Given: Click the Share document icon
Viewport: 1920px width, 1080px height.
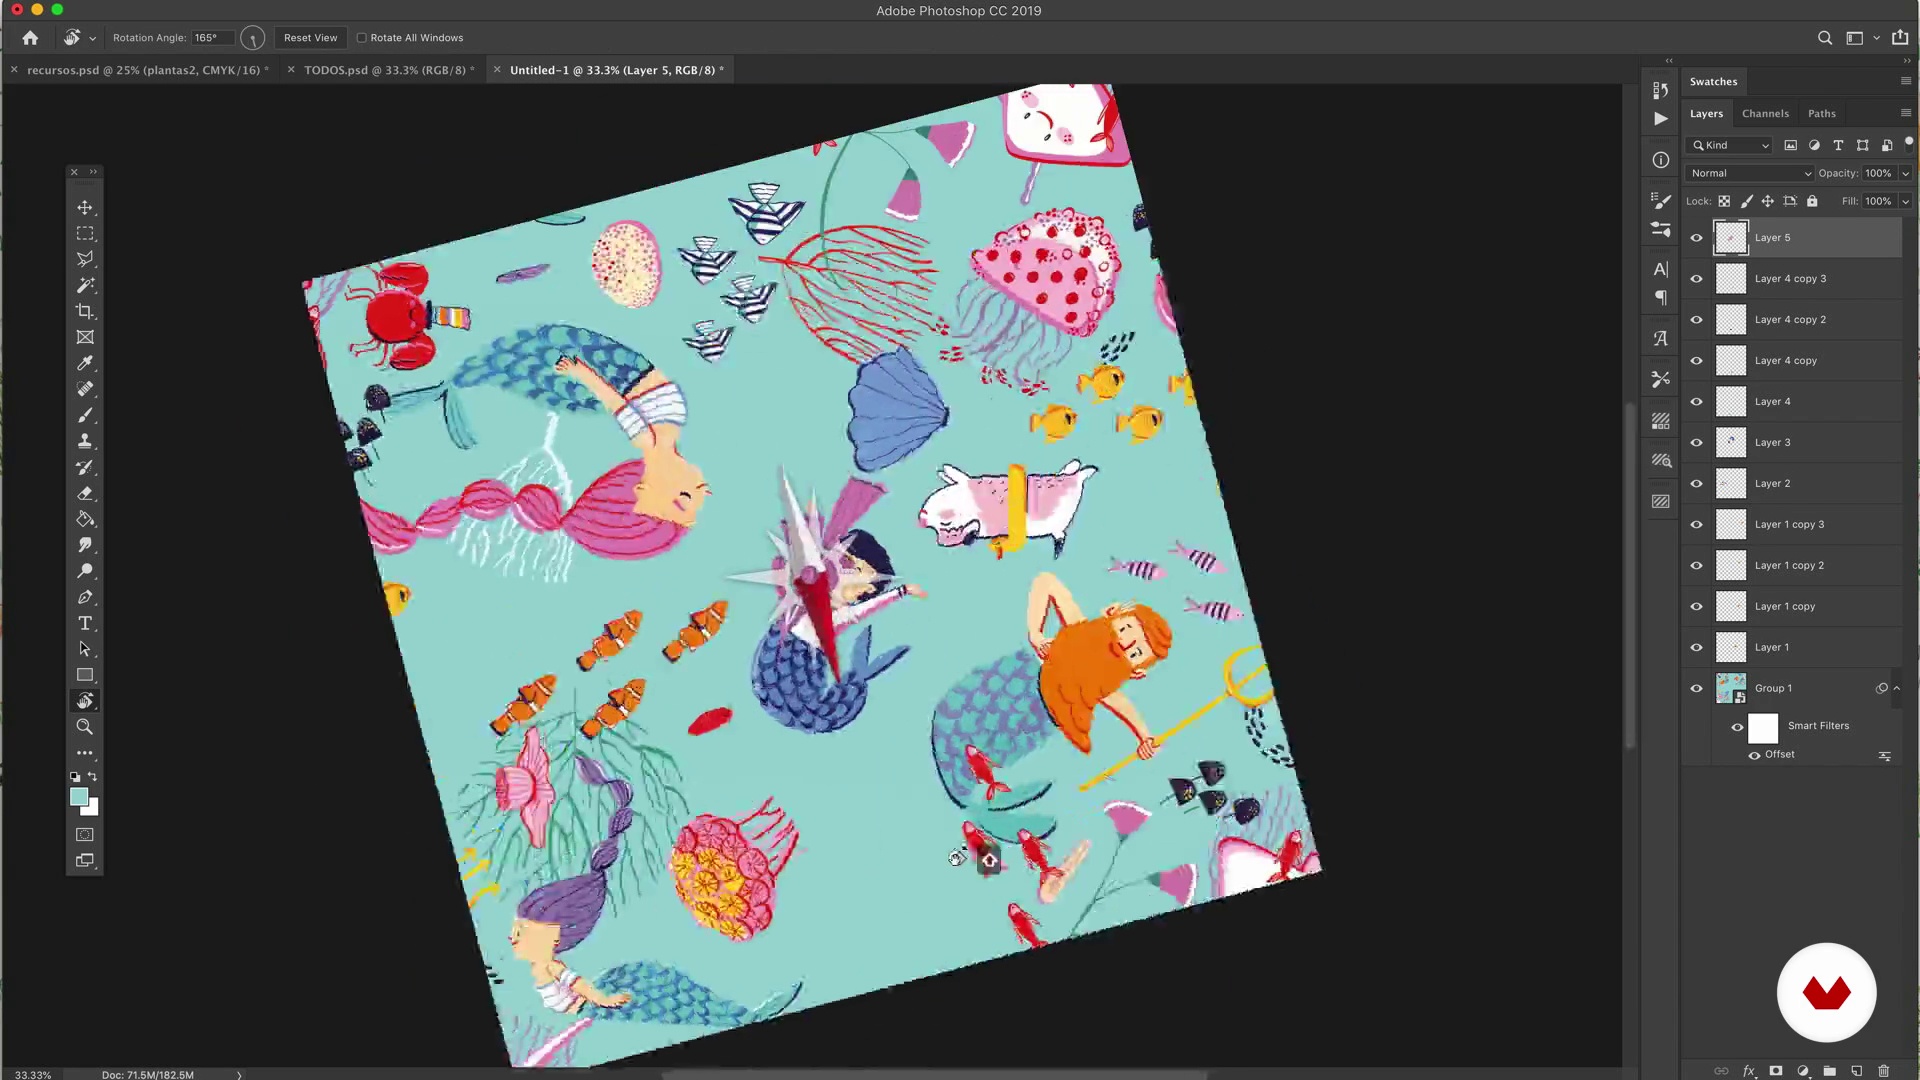Looking at the screenshot, I should pos(1900,37).
